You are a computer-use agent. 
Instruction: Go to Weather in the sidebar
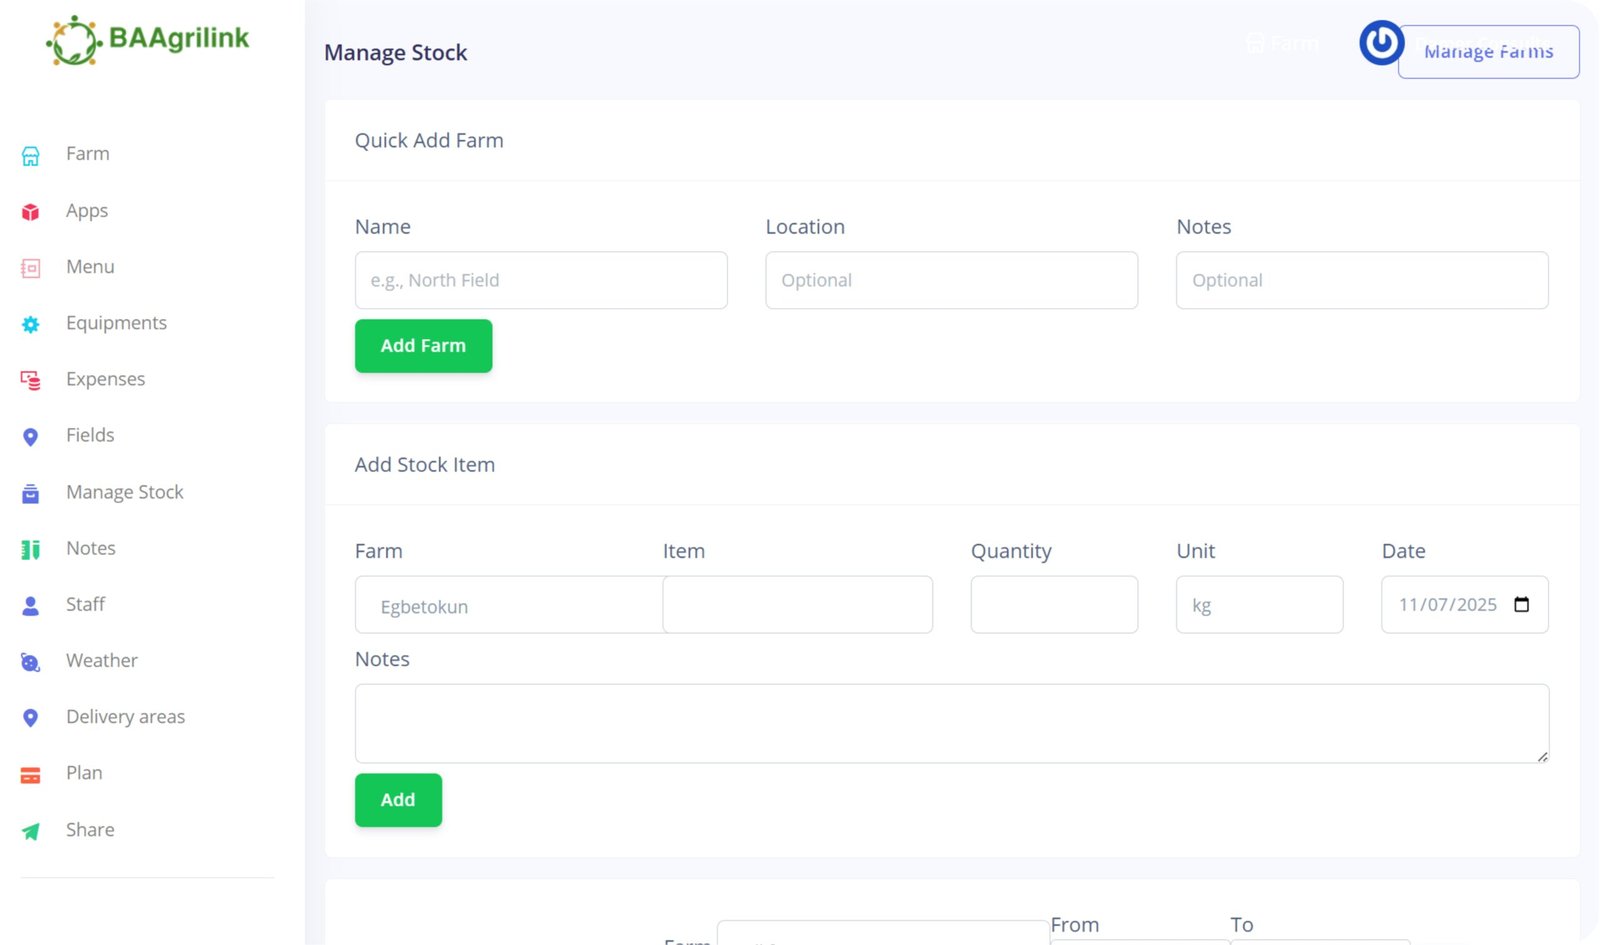click(101, 661)
